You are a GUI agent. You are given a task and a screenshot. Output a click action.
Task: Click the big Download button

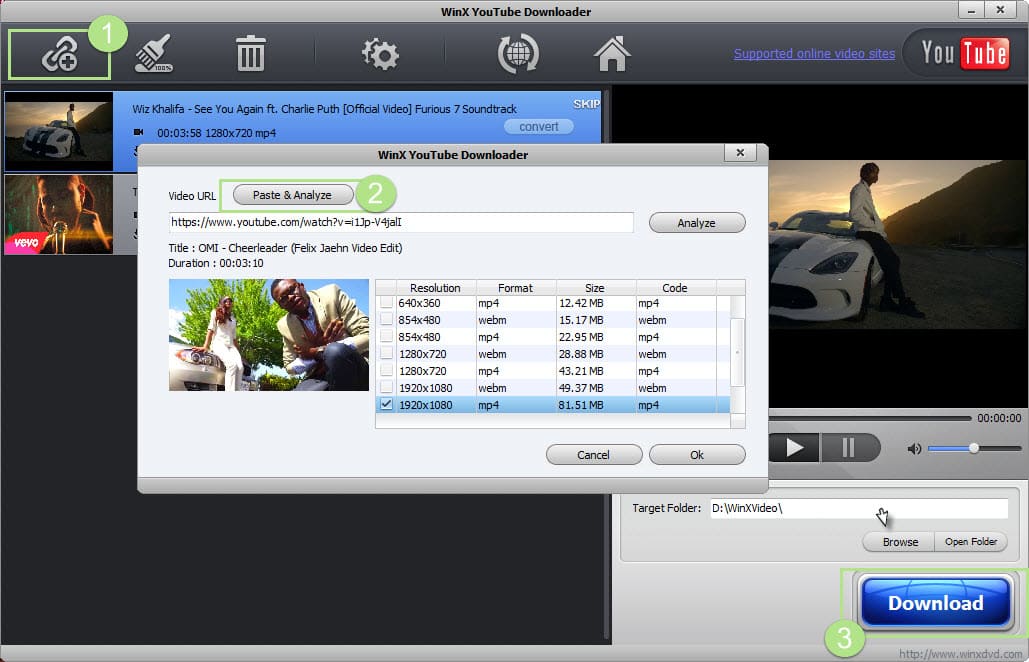click(x=935, y=602)
